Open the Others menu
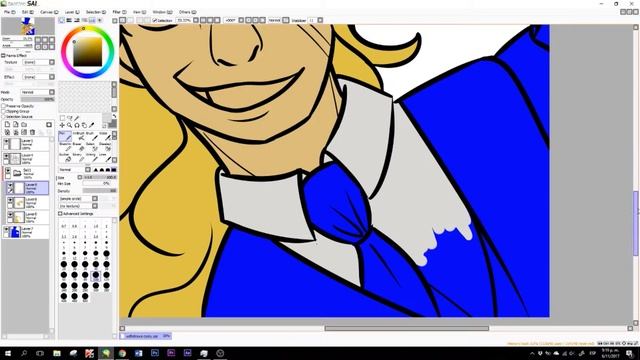This screenshot has height=360, width=640. 187,12
